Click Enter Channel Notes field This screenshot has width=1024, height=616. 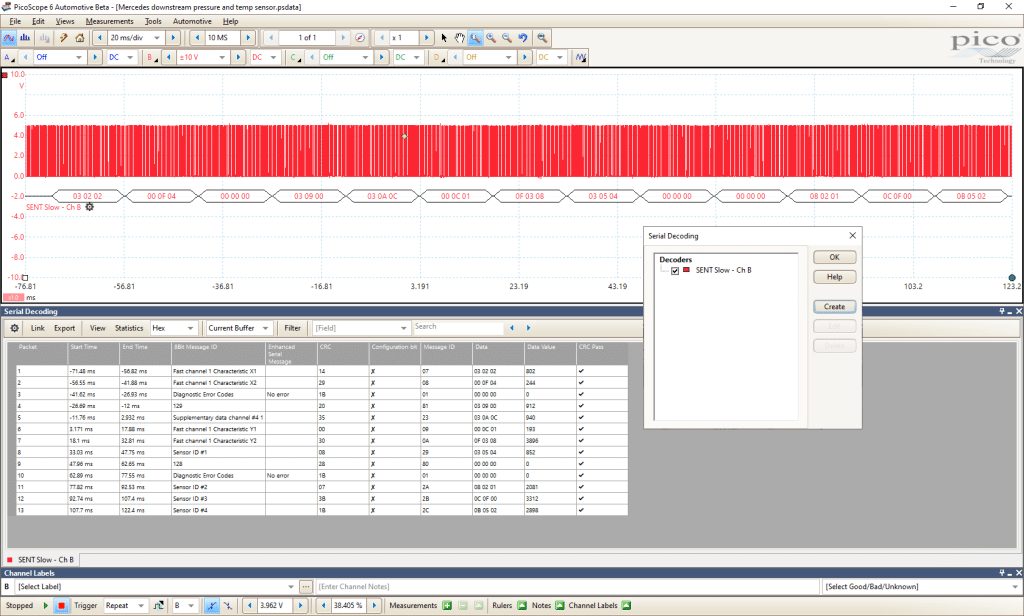tap(567, 587)
